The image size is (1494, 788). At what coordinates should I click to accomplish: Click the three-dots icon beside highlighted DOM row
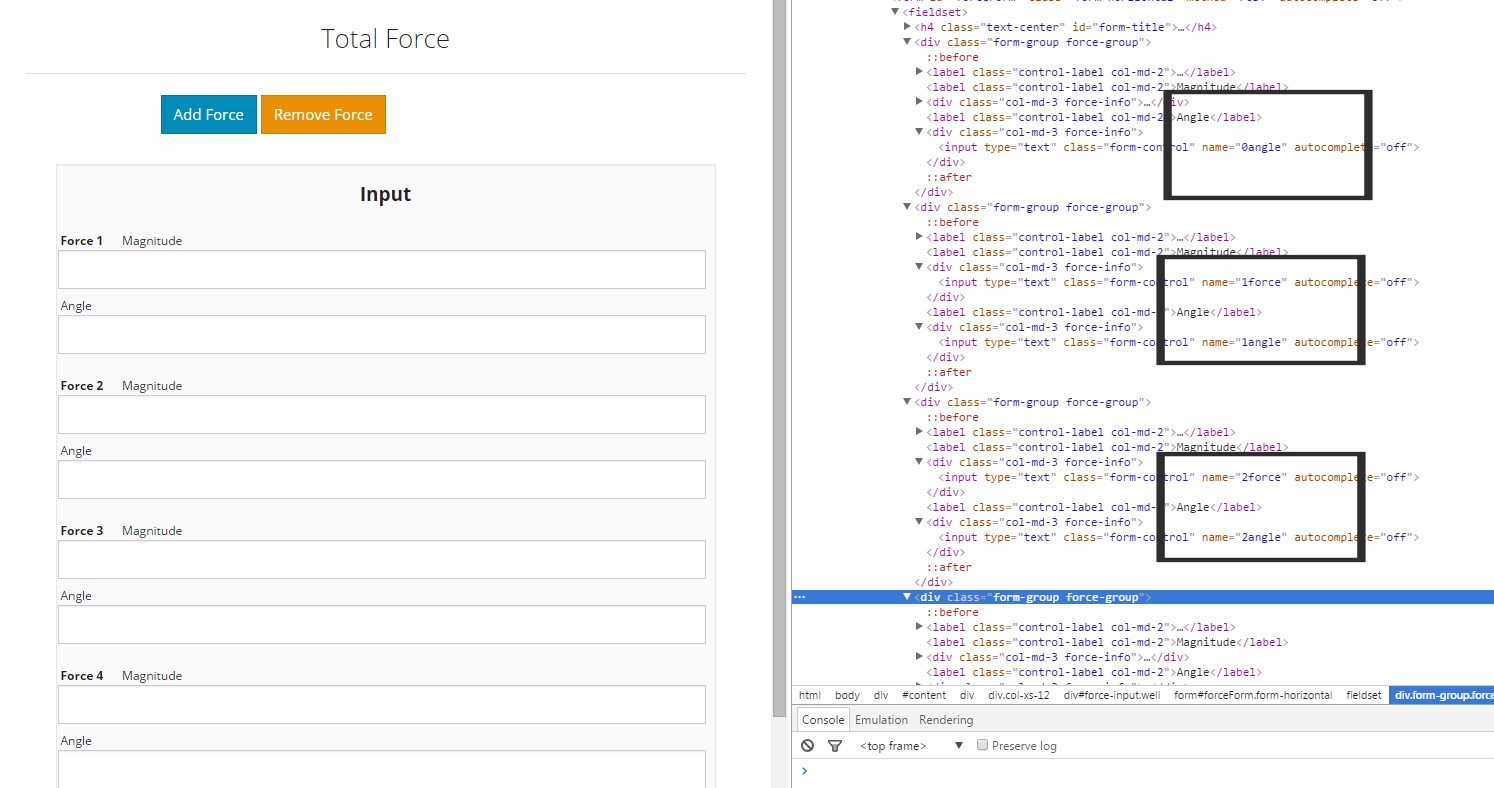click(x=800, y=597)
